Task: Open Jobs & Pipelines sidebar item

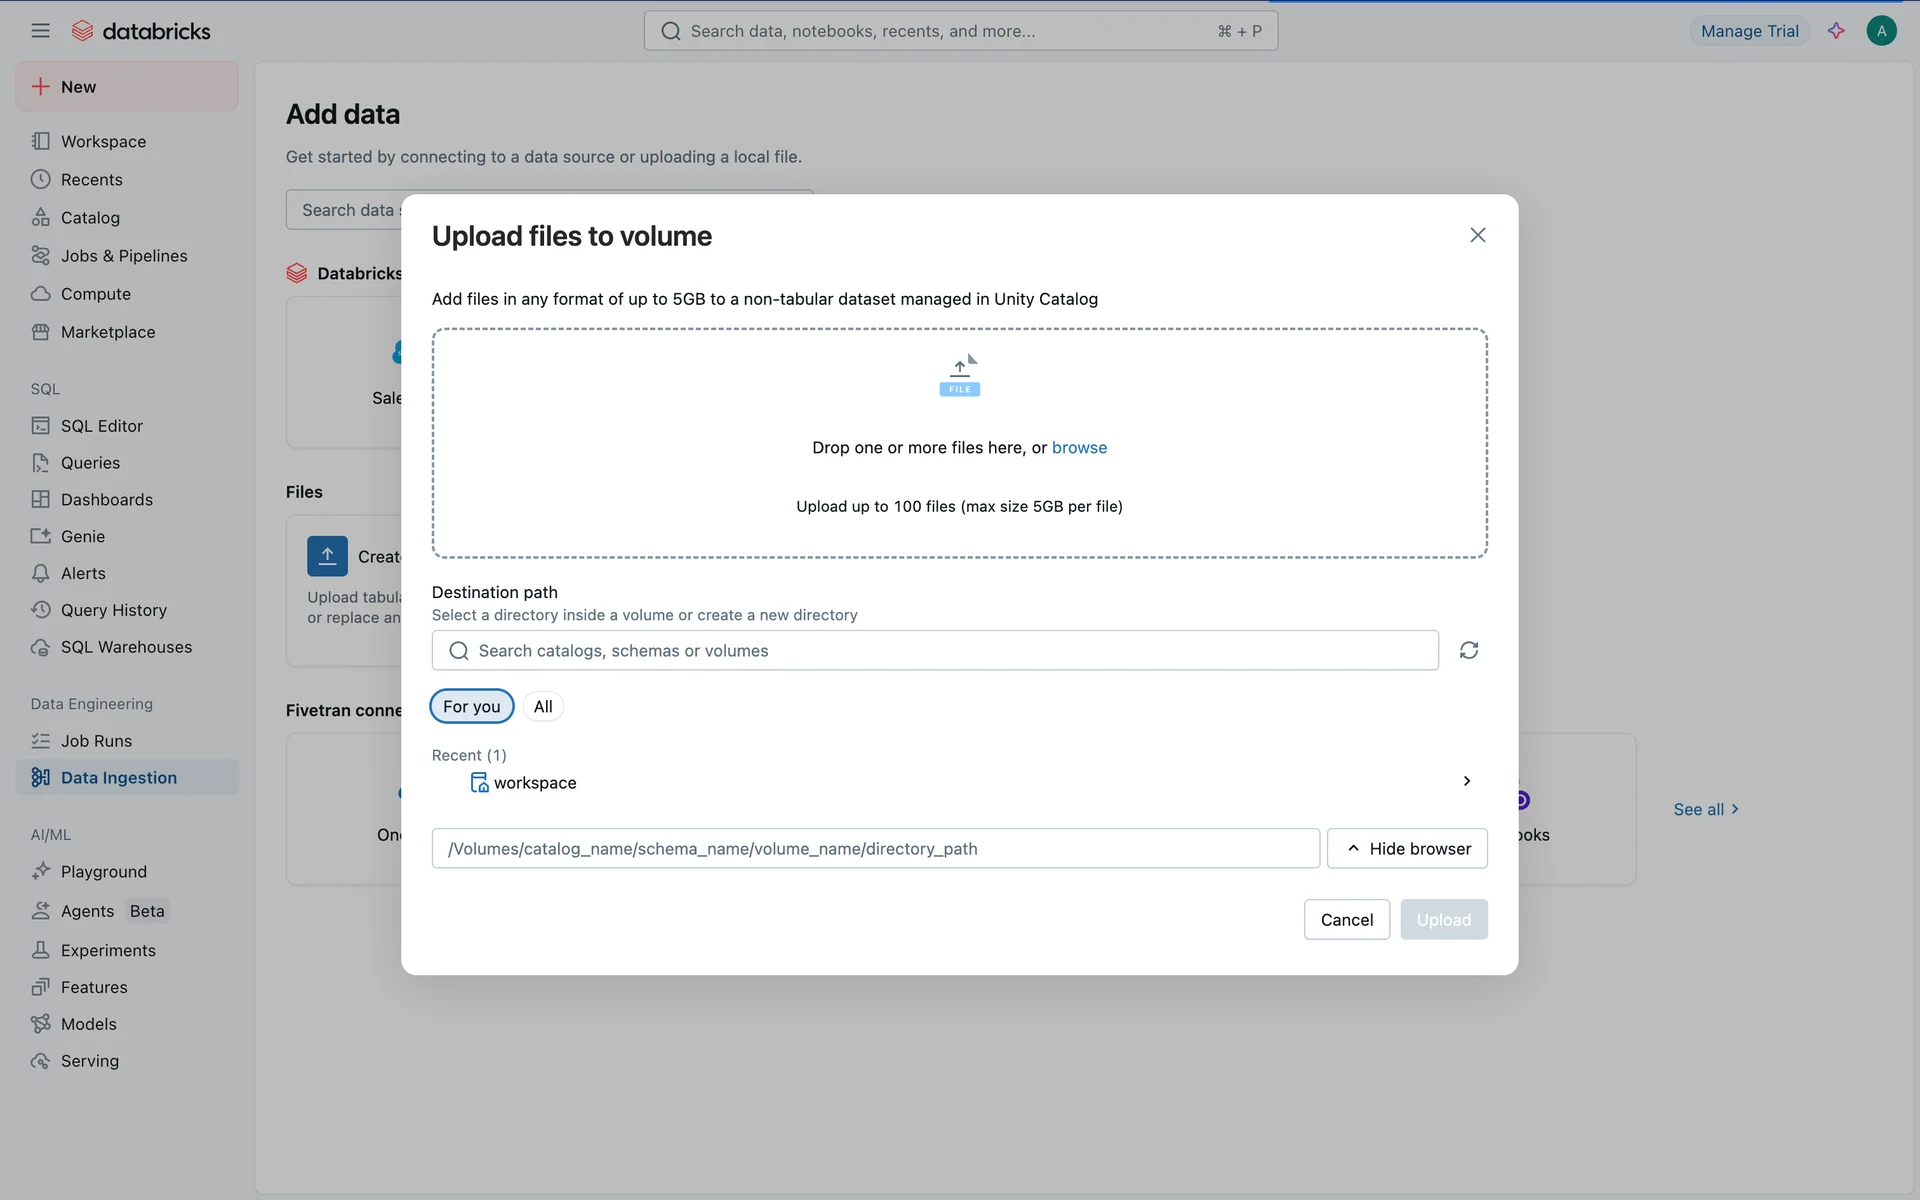Action: click(x=124, y=256)
